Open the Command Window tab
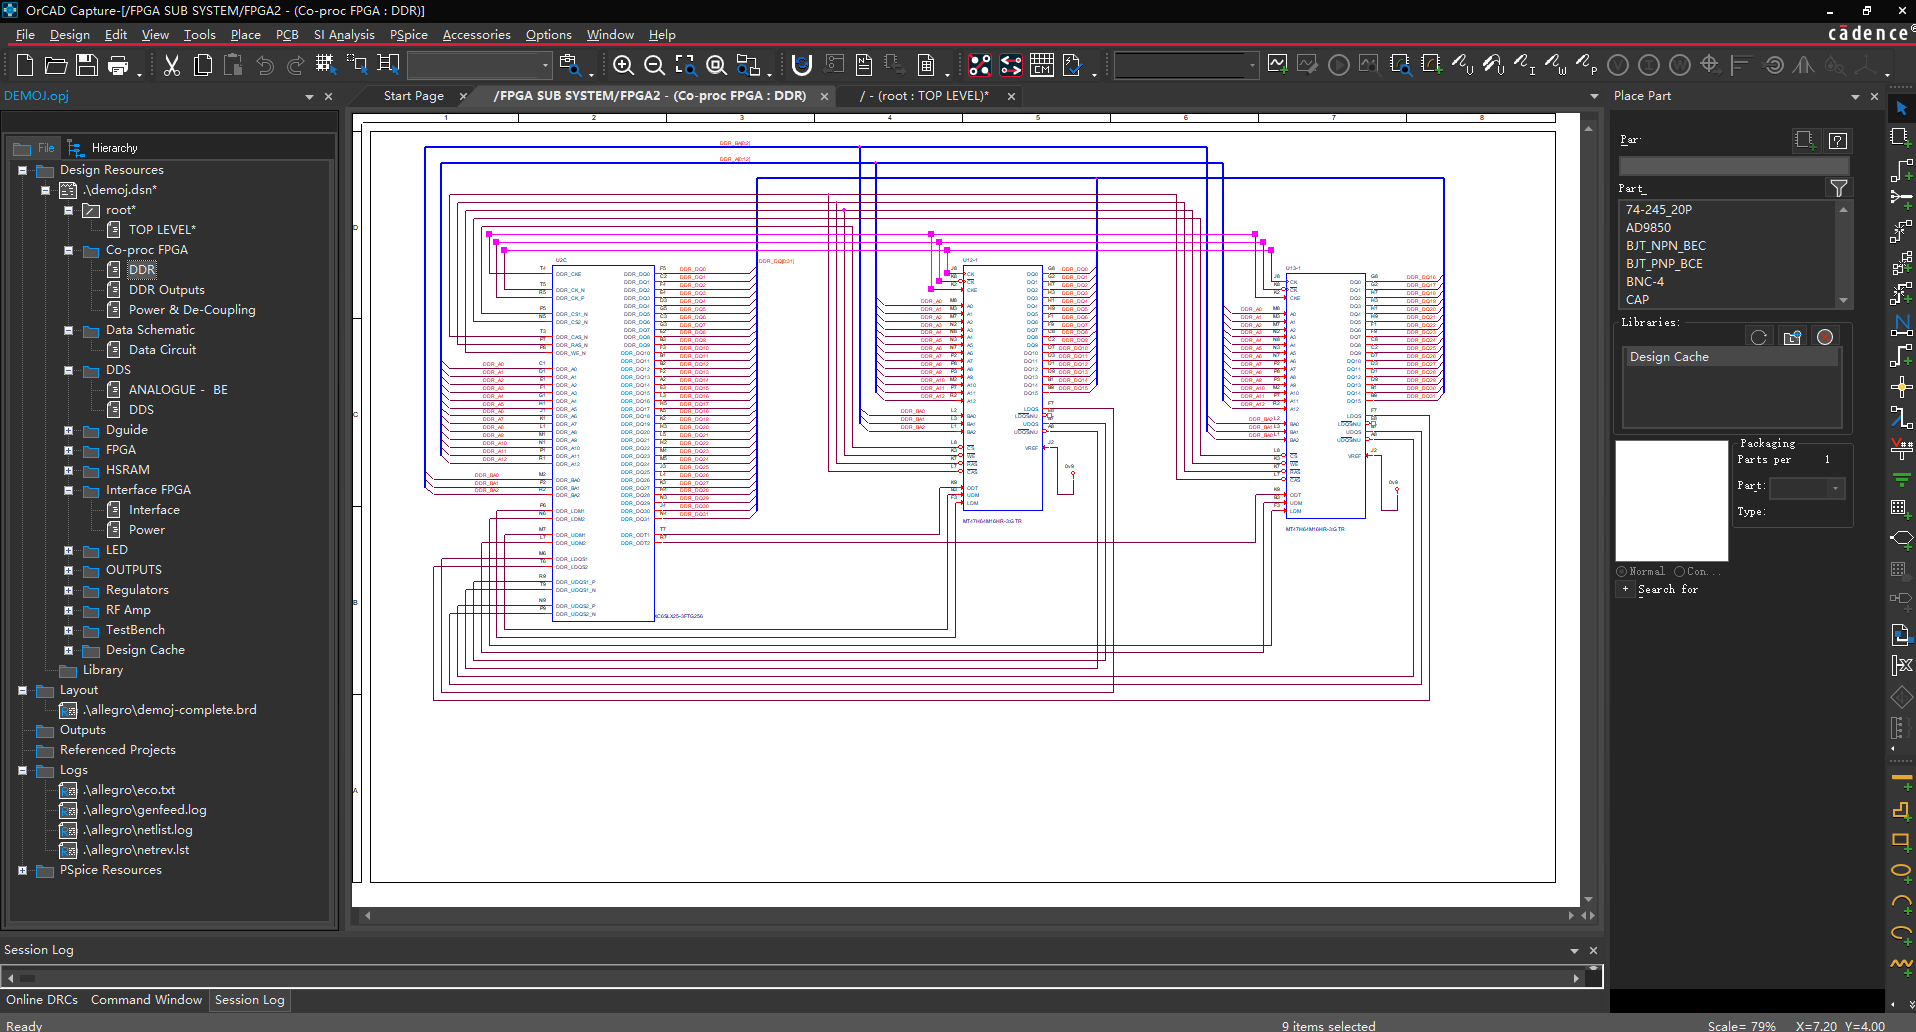This screenshot has width=1916, height=1032. (x=146, y=1000)
